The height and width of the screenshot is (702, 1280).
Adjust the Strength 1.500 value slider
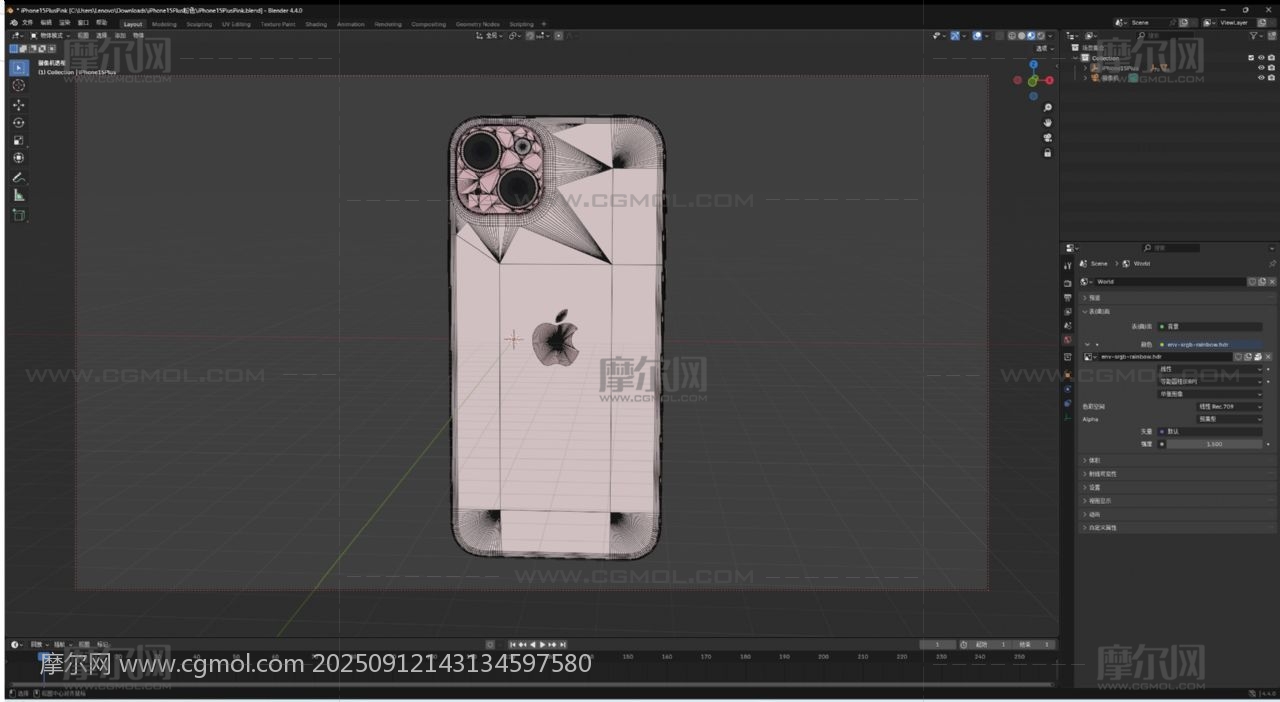[x=1214, y=444]
